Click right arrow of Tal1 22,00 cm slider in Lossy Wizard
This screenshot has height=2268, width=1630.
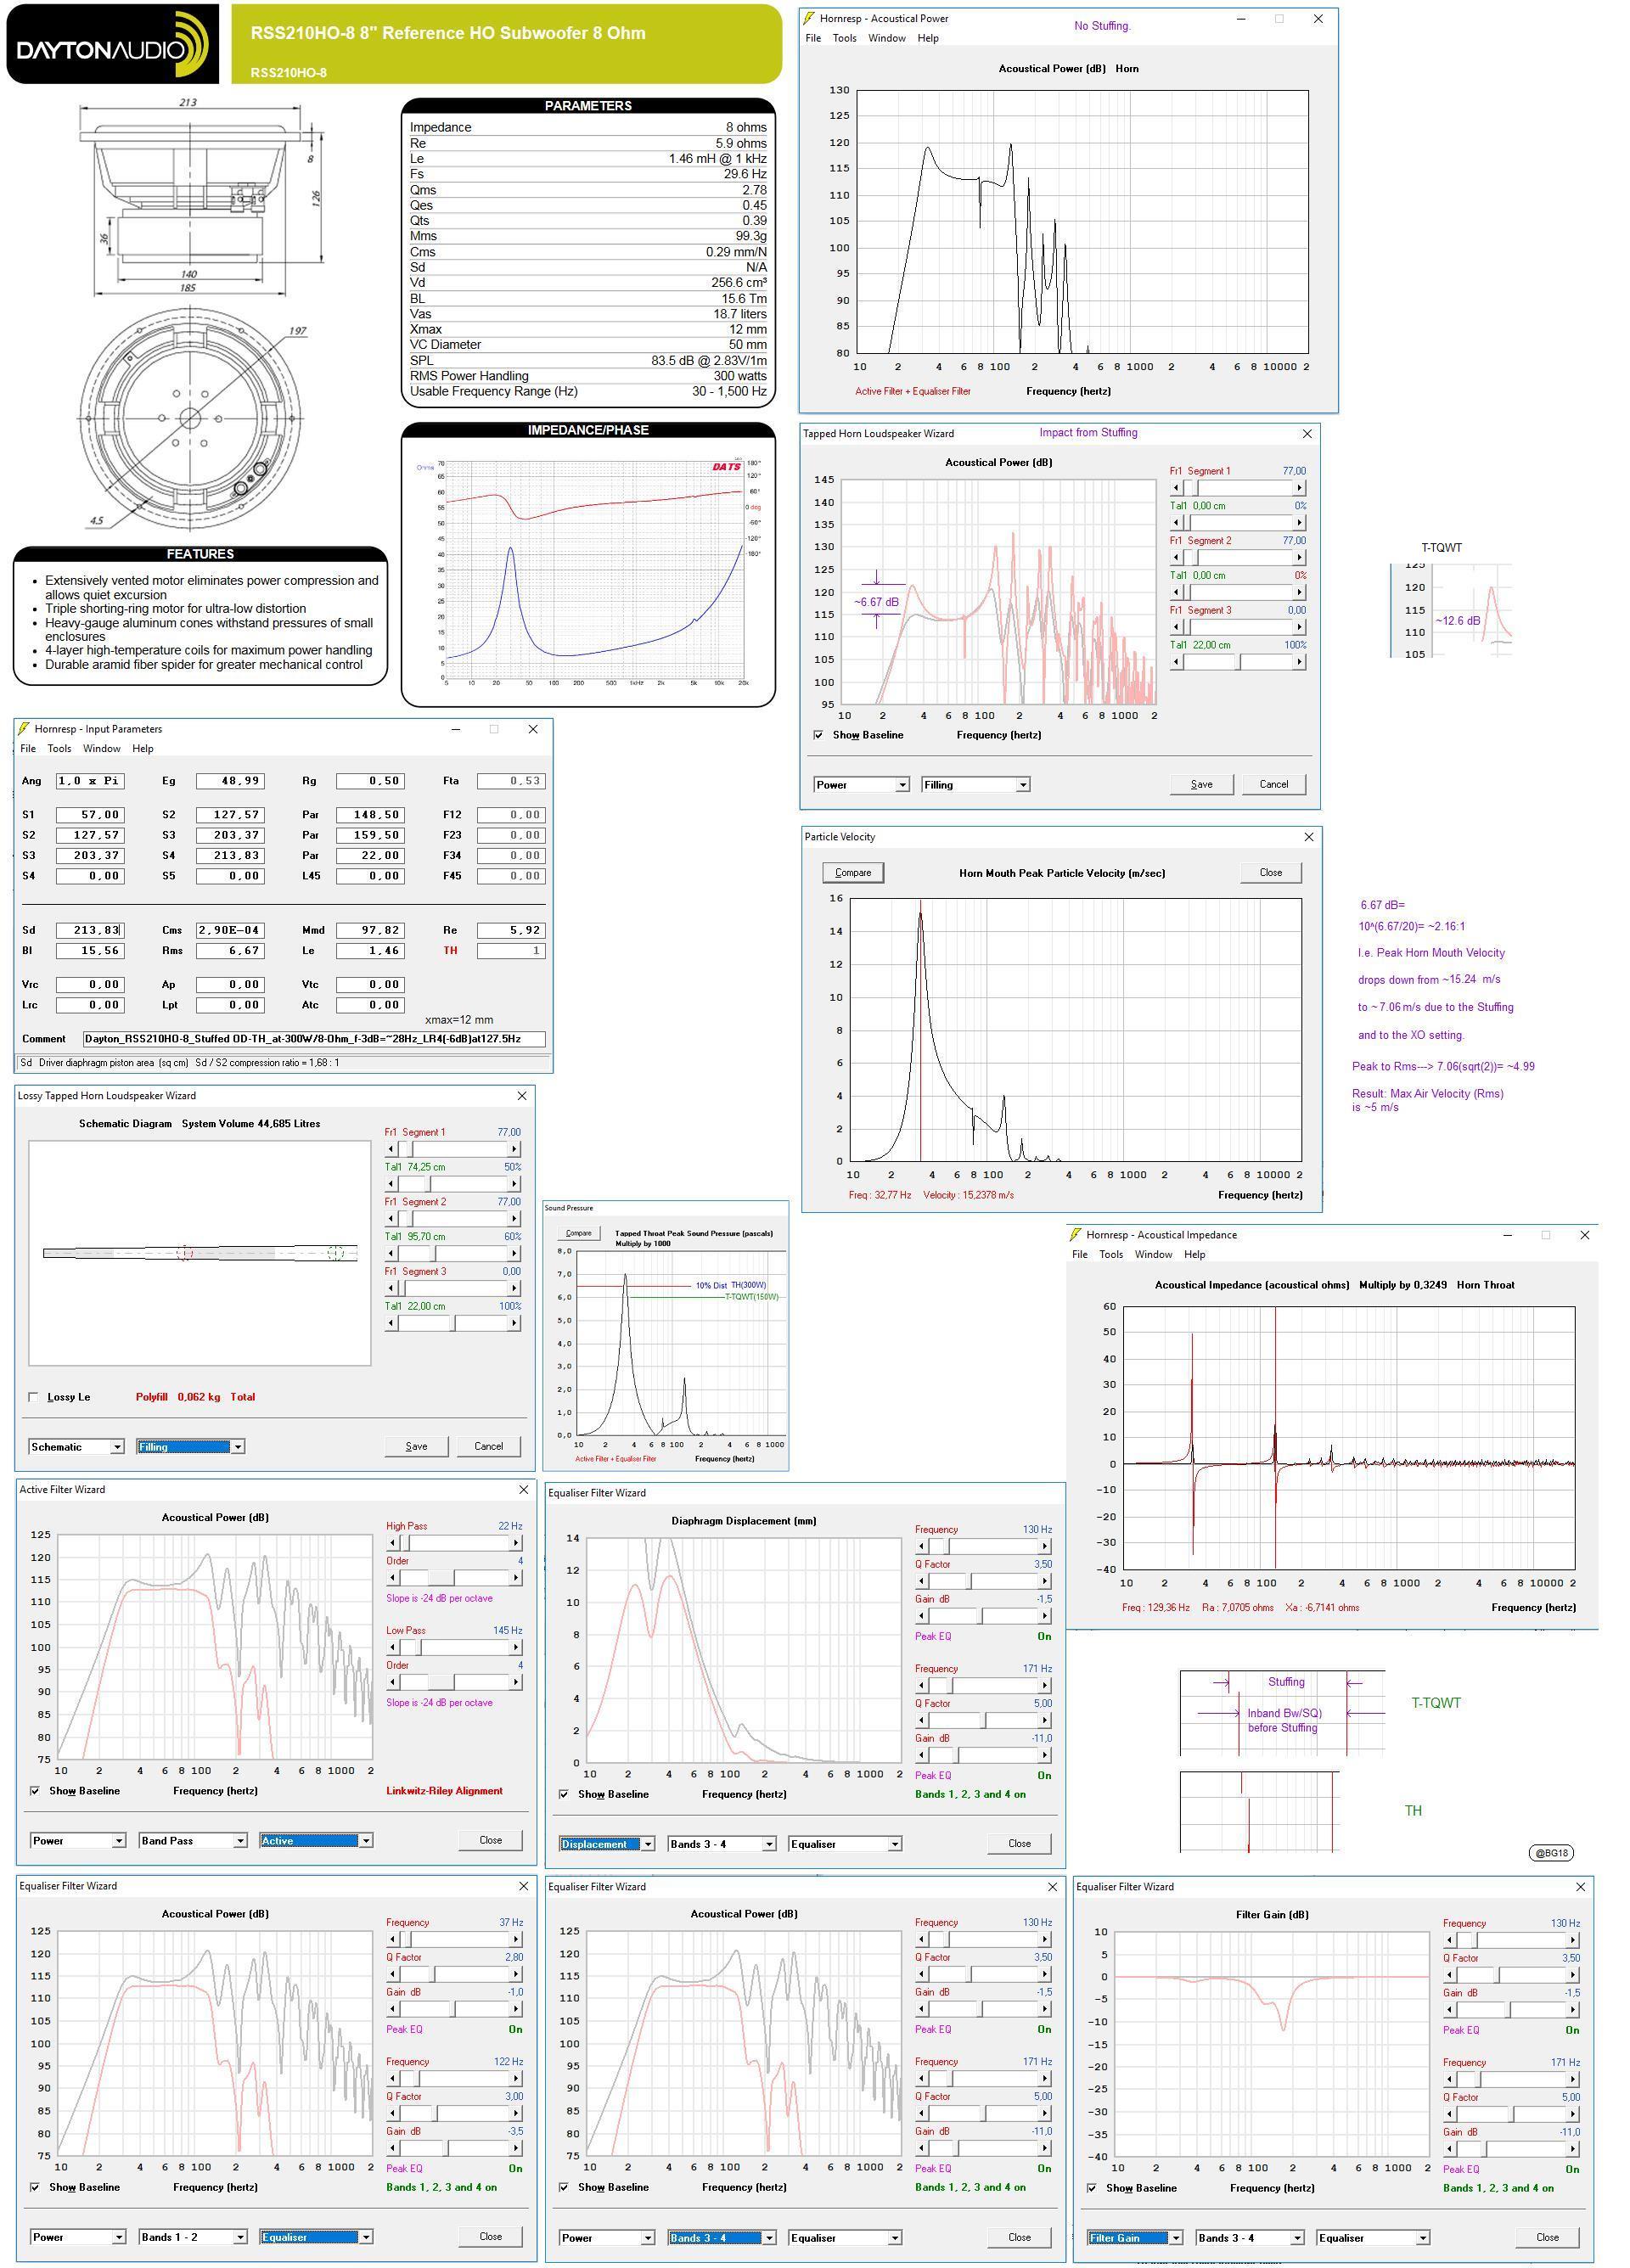point(515,1323)
